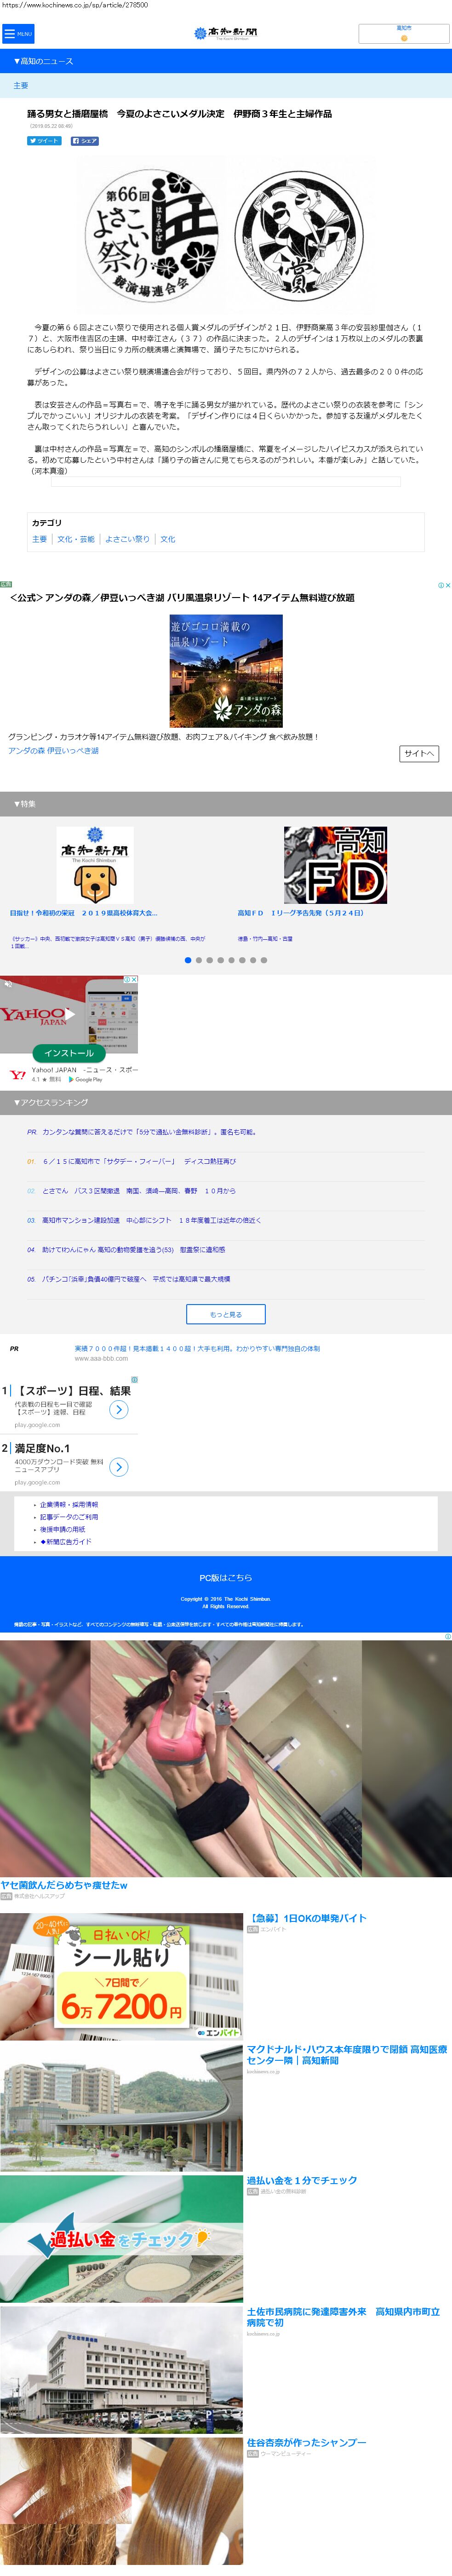Click the round arrow beside the sports schedule ad
This screenshot has height=2576, width=452.
point(119,1410)
